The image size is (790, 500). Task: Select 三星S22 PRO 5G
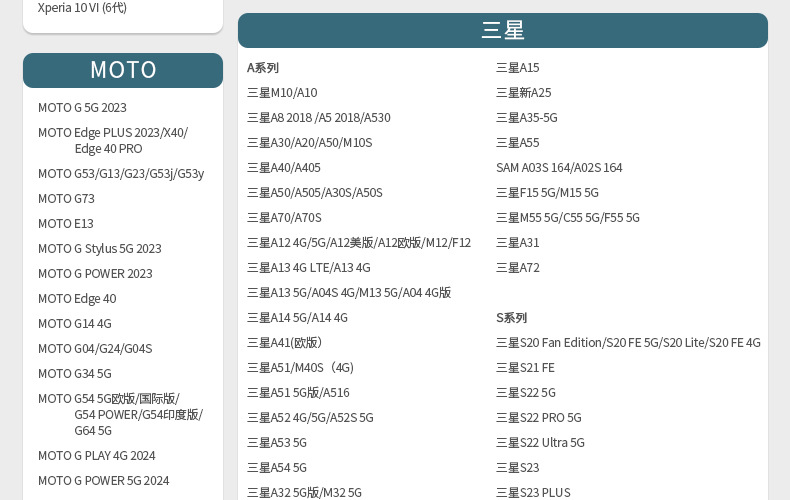coord(539,418)
